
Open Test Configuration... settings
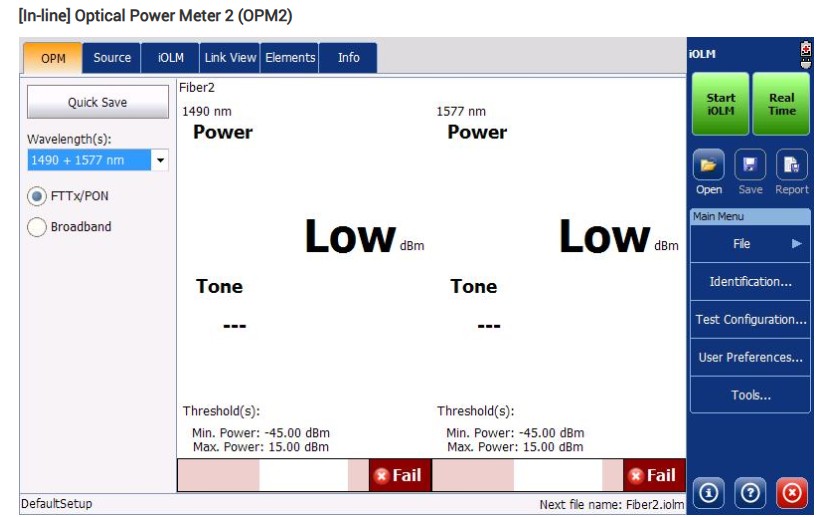tap(750, 319)
